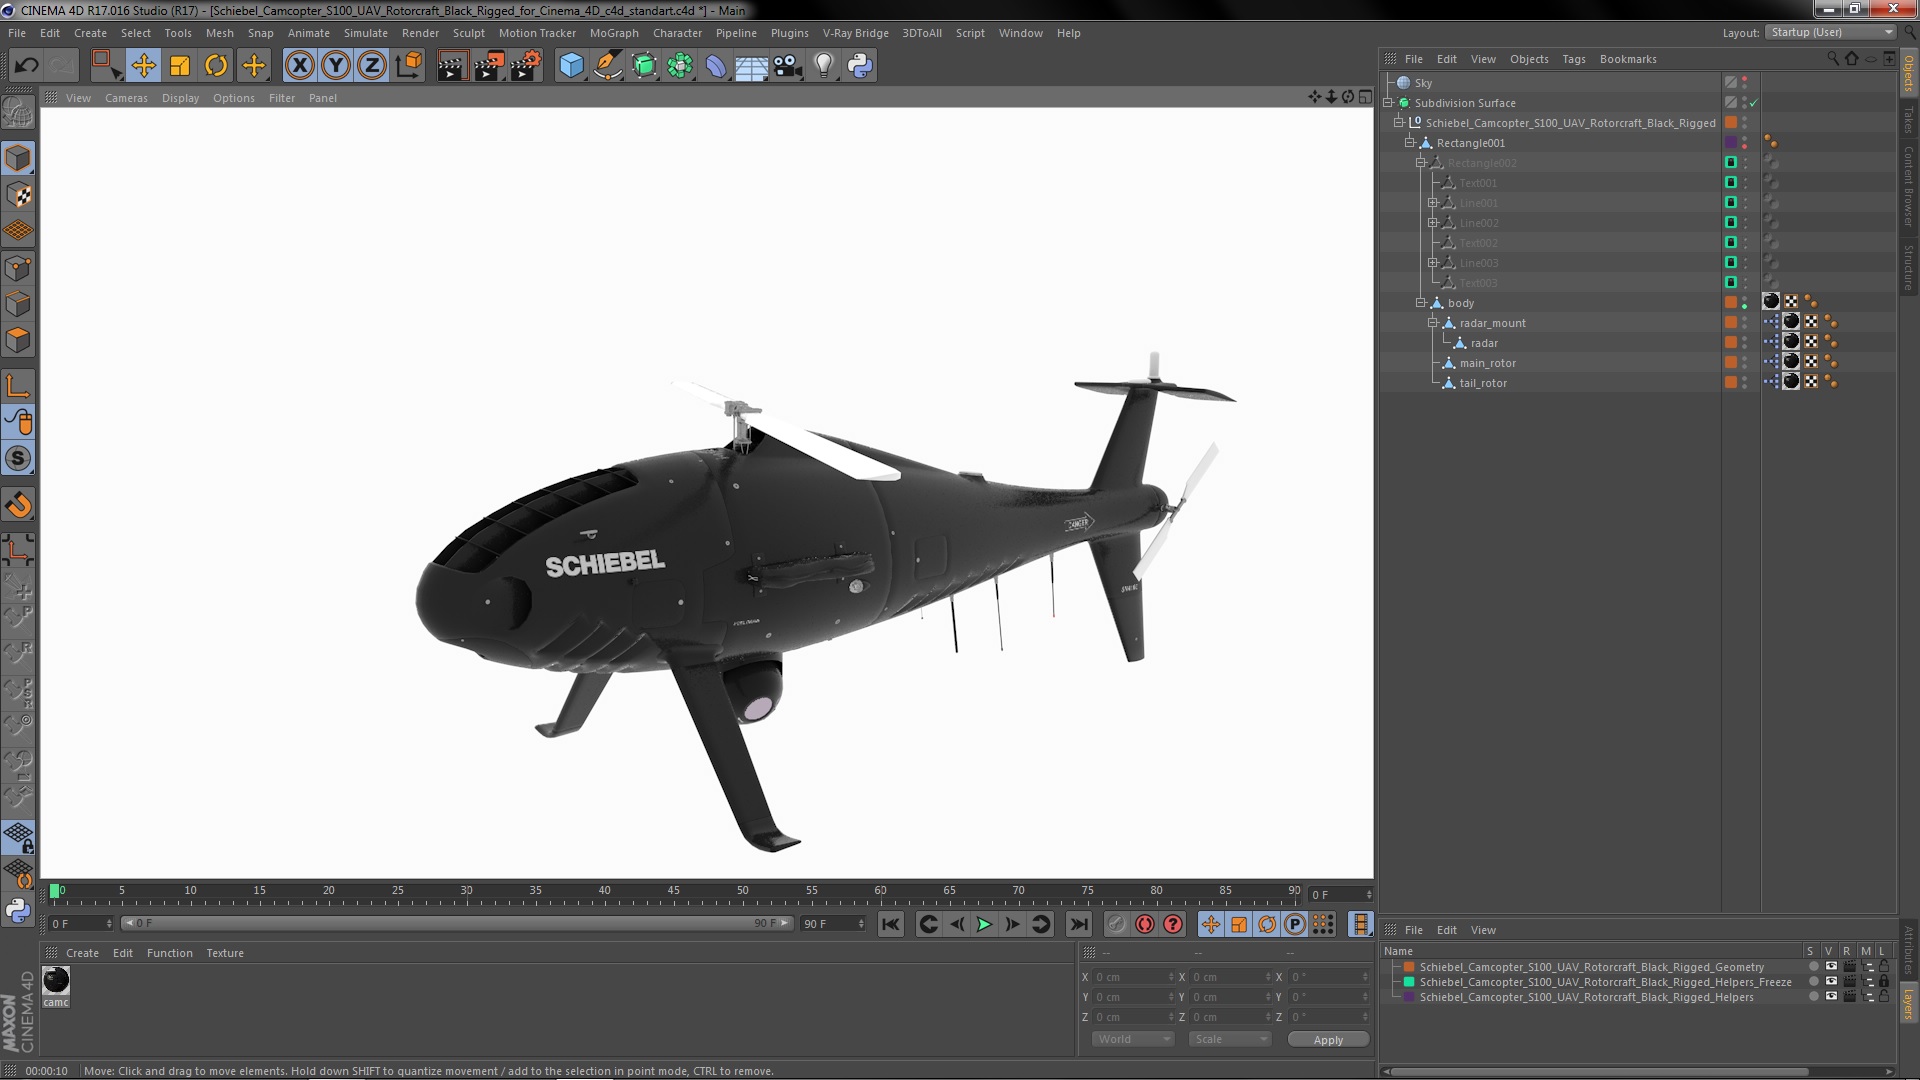Select the main_rotor object in tree
The image size is (1920, 1080).
pyautogui.click(x=1487, y=363)
